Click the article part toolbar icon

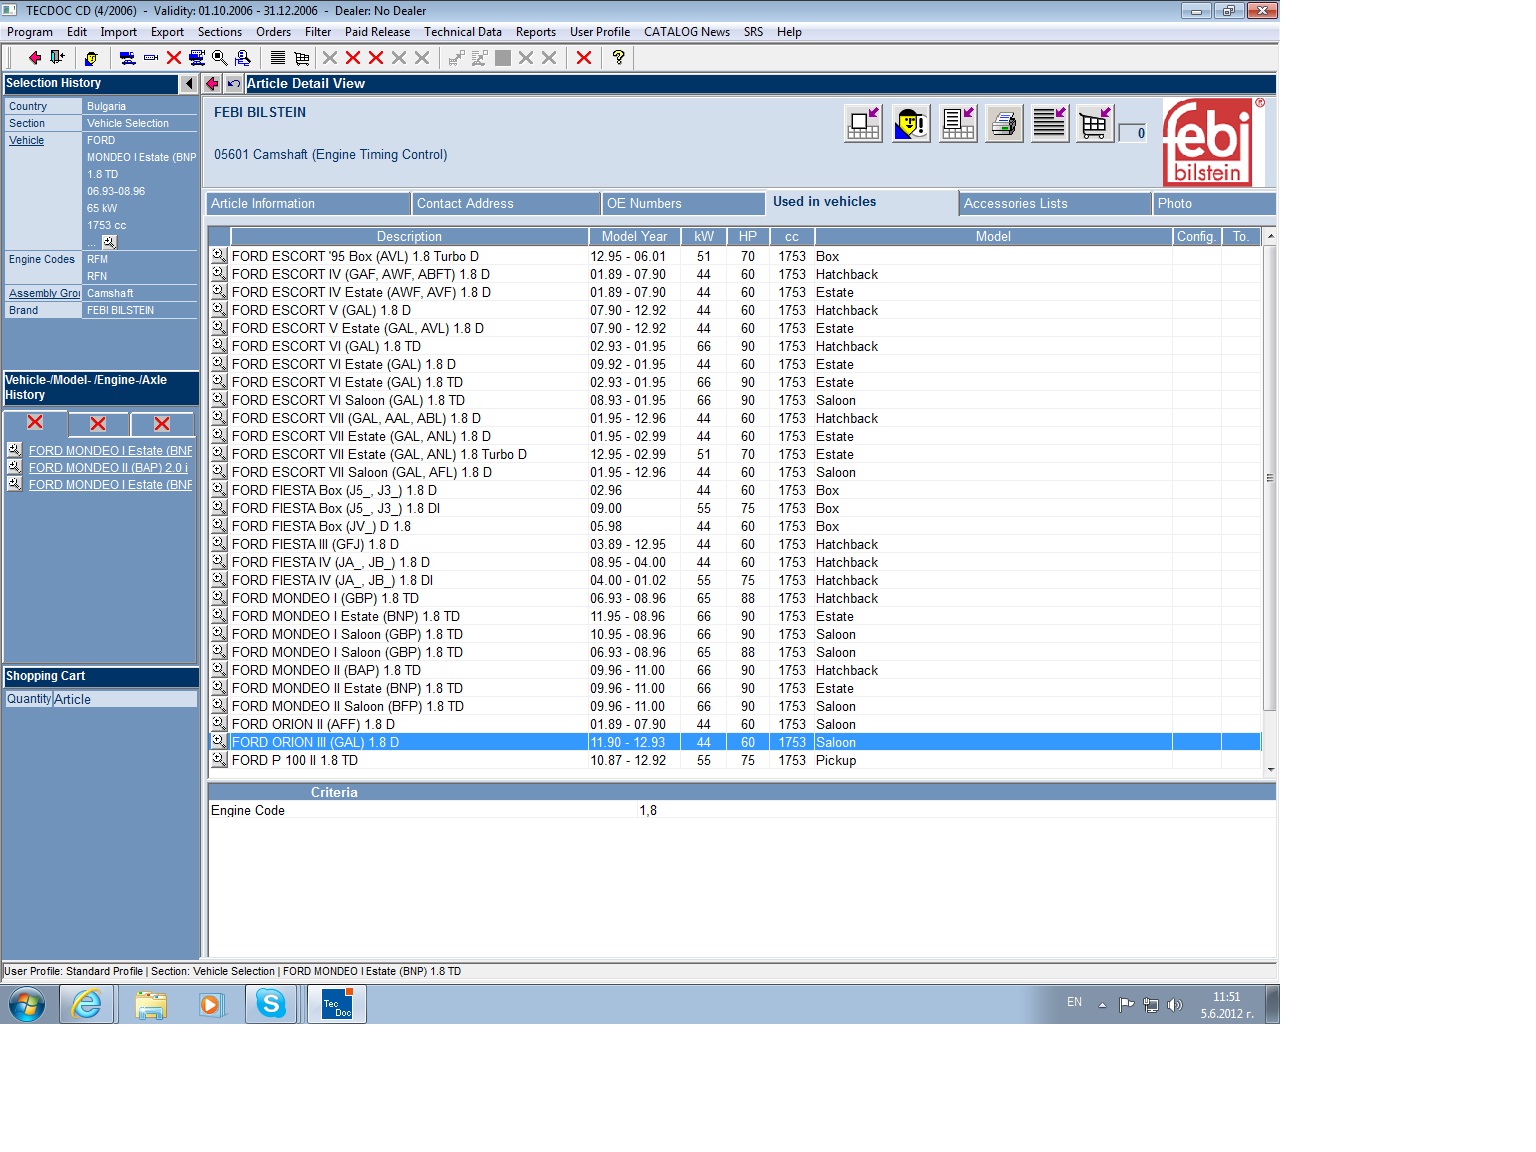tap(151, 58)
